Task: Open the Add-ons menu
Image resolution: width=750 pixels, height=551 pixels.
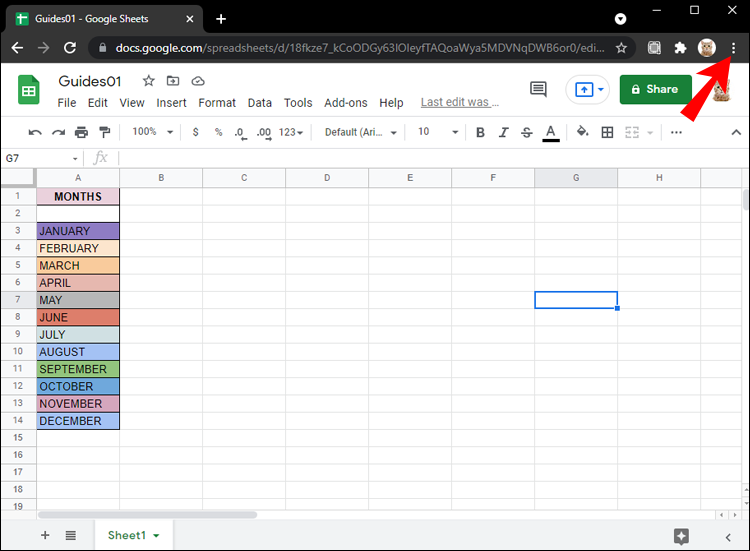Action: click(346, 103)
